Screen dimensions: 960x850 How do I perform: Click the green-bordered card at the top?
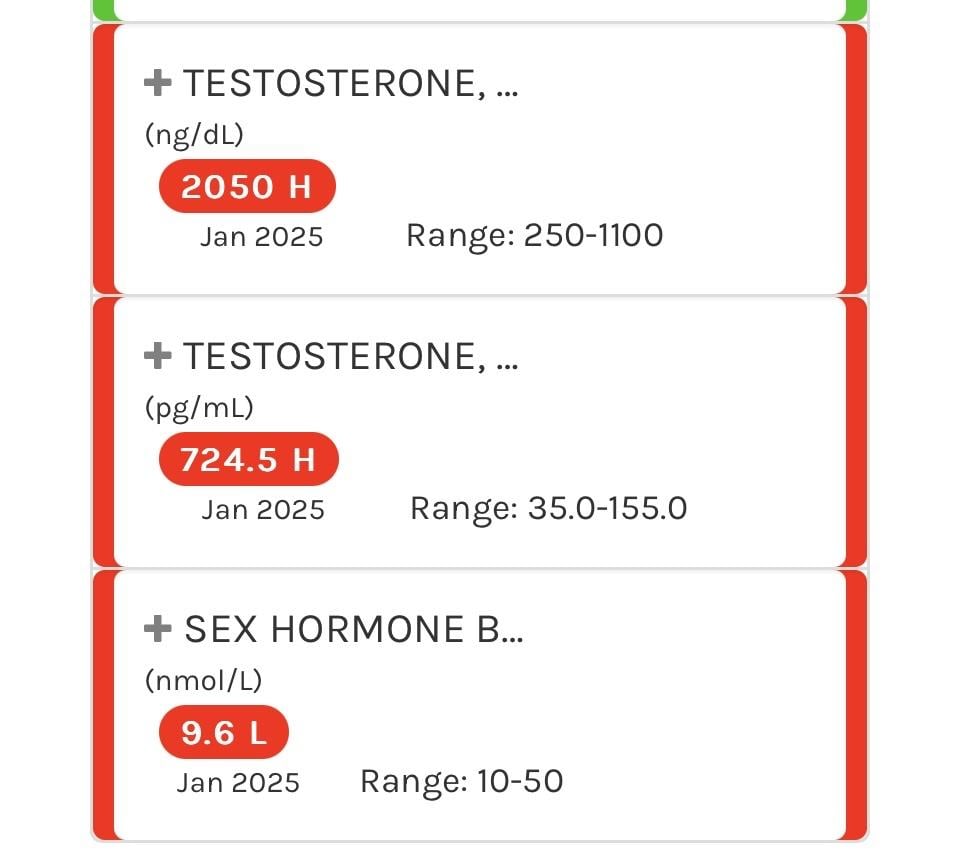pyautogui.click(x=480, y=9)
